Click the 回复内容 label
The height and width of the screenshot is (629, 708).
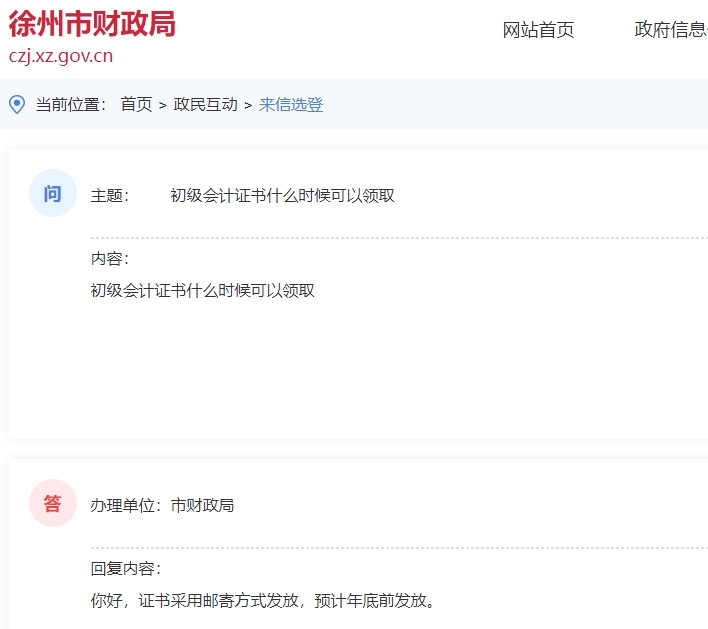coord(126,569)
